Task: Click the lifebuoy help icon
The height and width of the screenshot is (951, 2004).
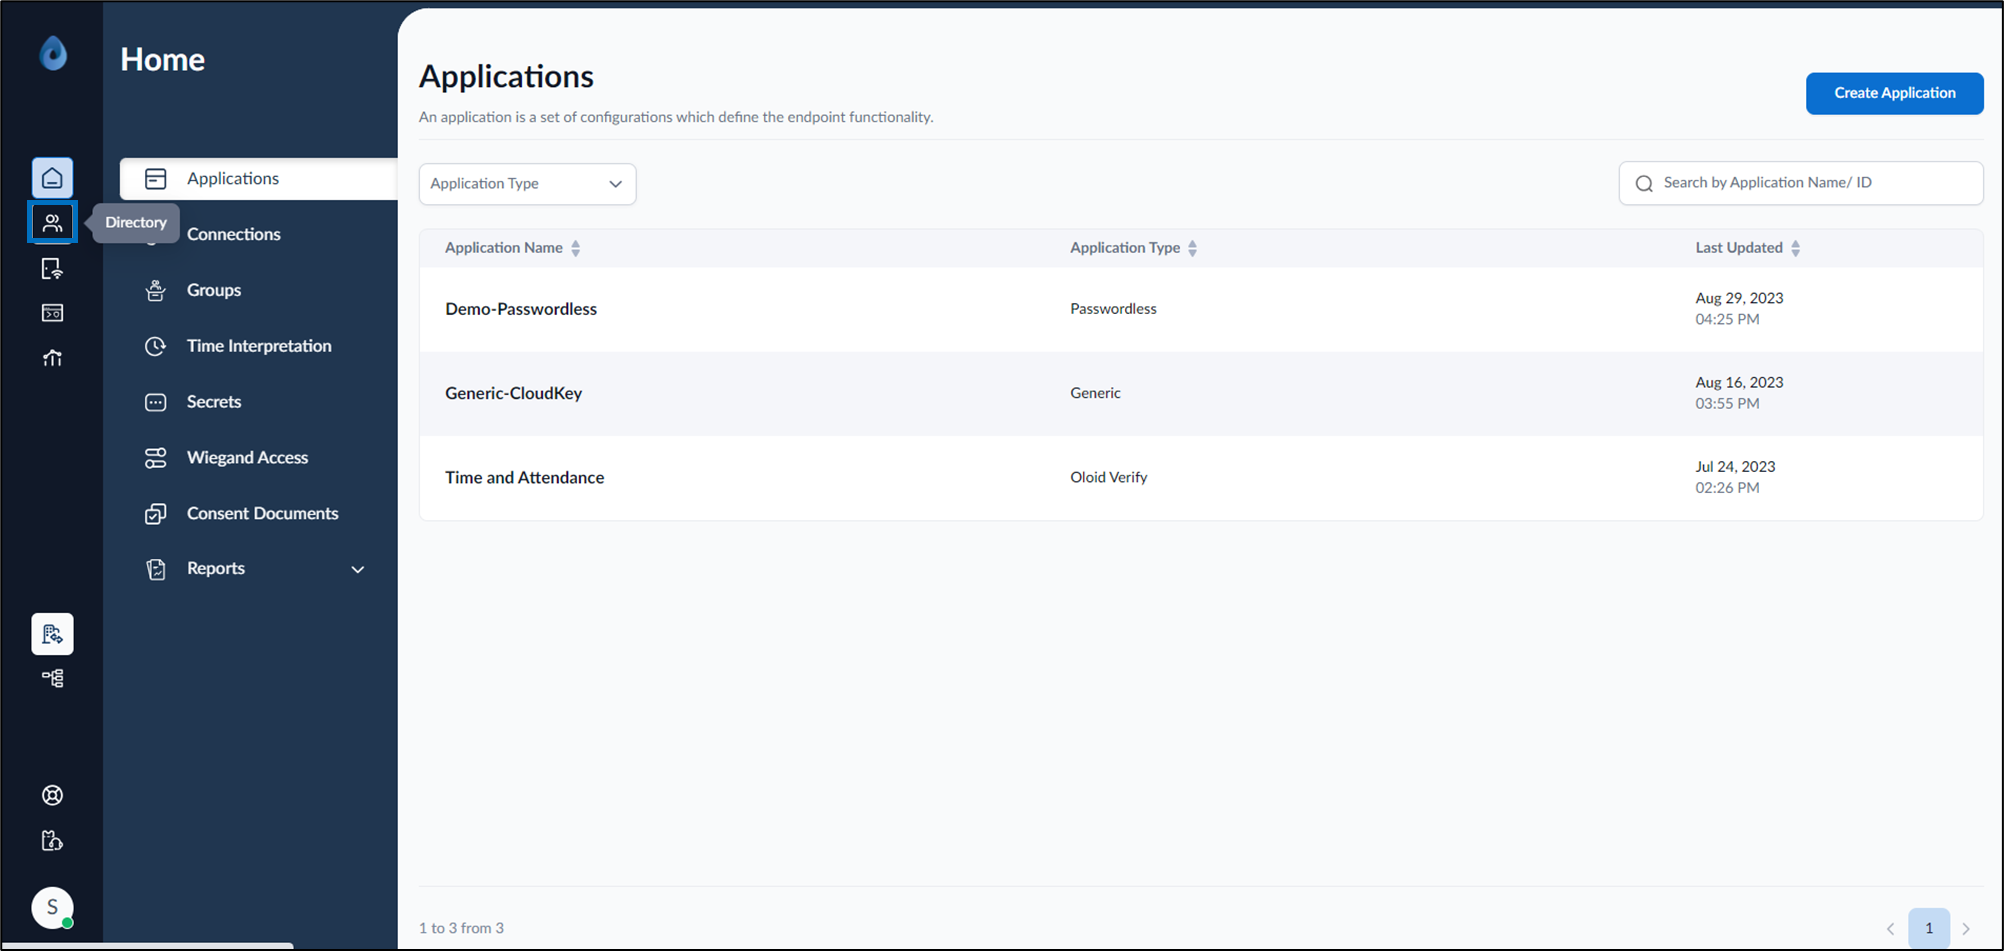Action: (52, 795)
